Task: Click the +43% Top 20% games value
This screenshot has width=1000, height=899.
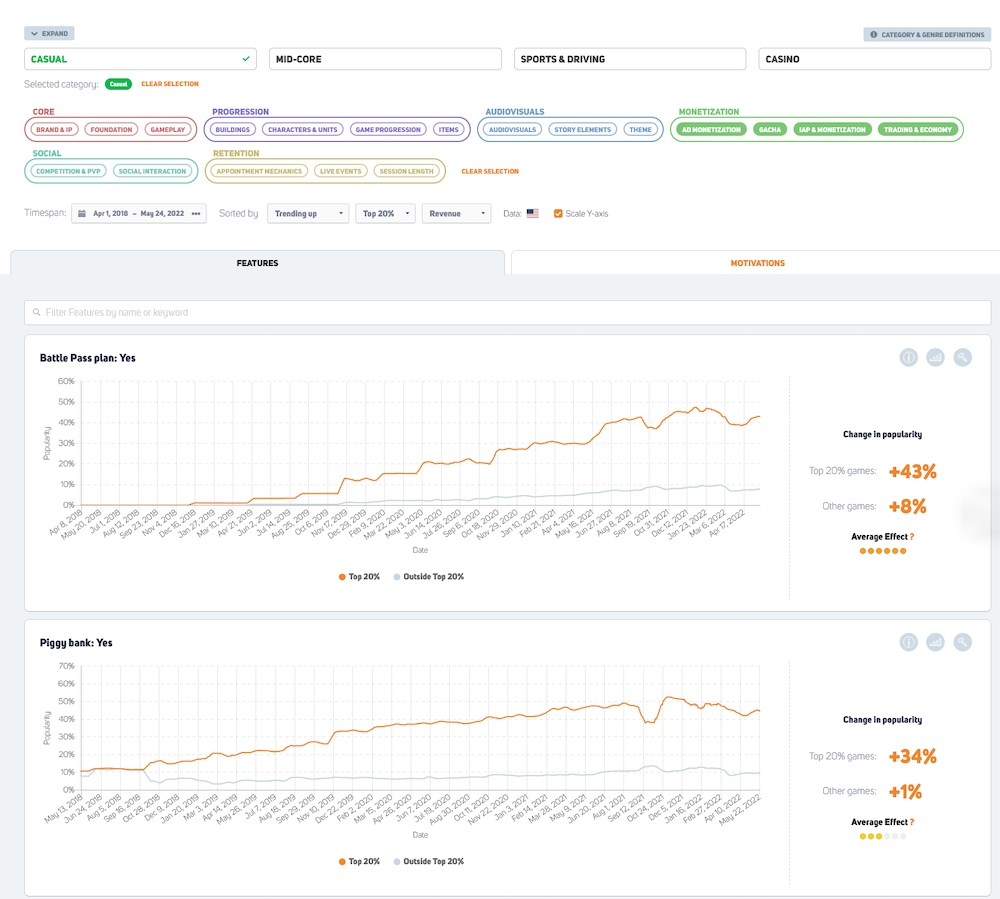Action: click(x=913, y=471)
